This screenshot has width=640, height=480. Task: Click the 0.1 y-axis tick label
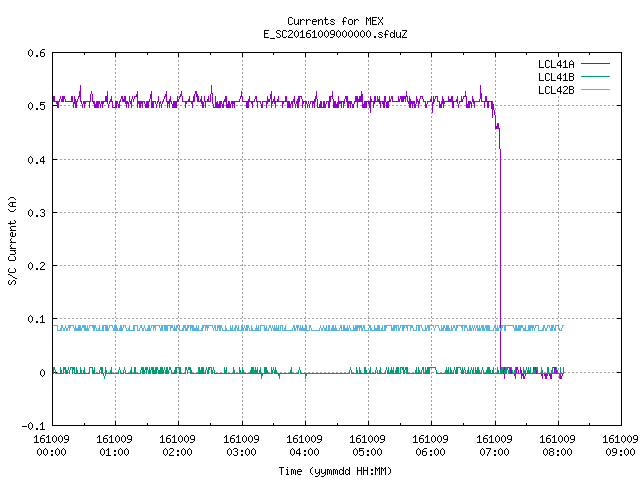pos(36,319)
